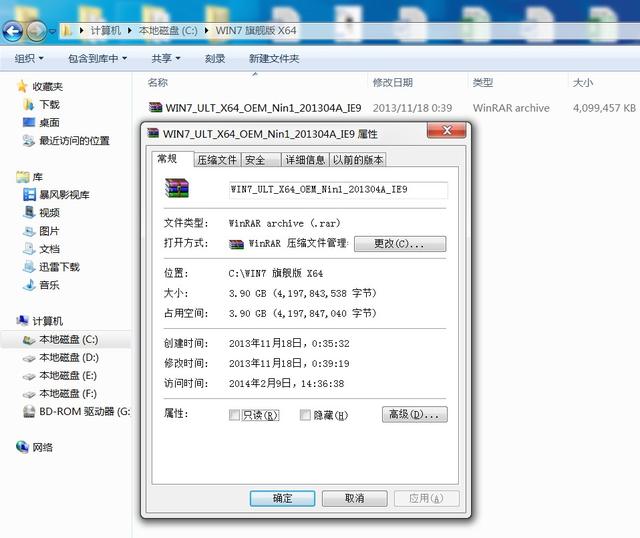Switch to the 安全 tab

point(261,160)
